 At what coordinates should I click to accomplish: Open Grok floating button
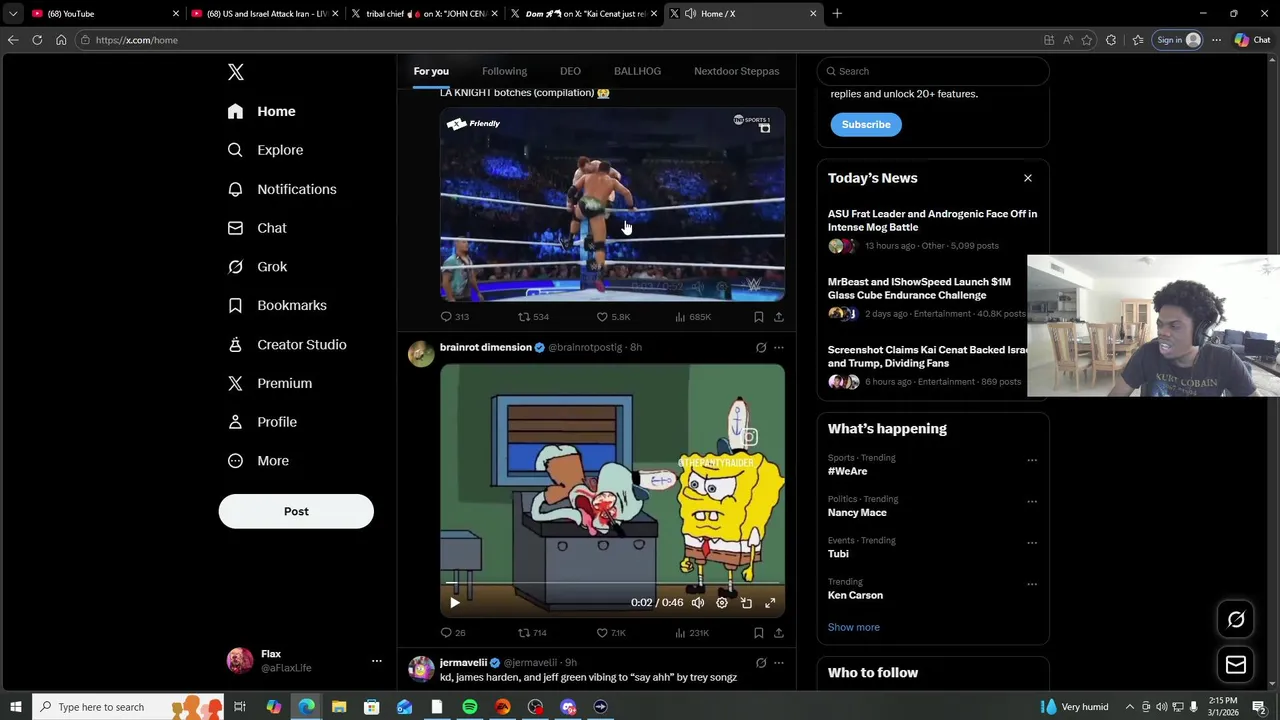pos(1236,619)
